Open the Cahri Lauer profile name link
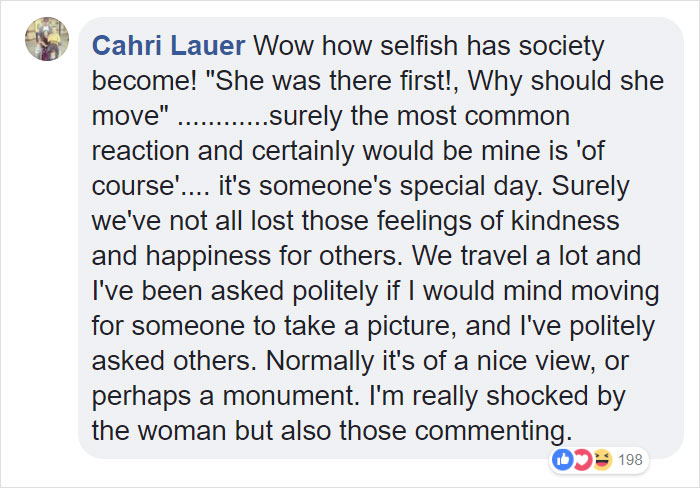The width and height of the screenshot is (700, 488). click(168, 46)
